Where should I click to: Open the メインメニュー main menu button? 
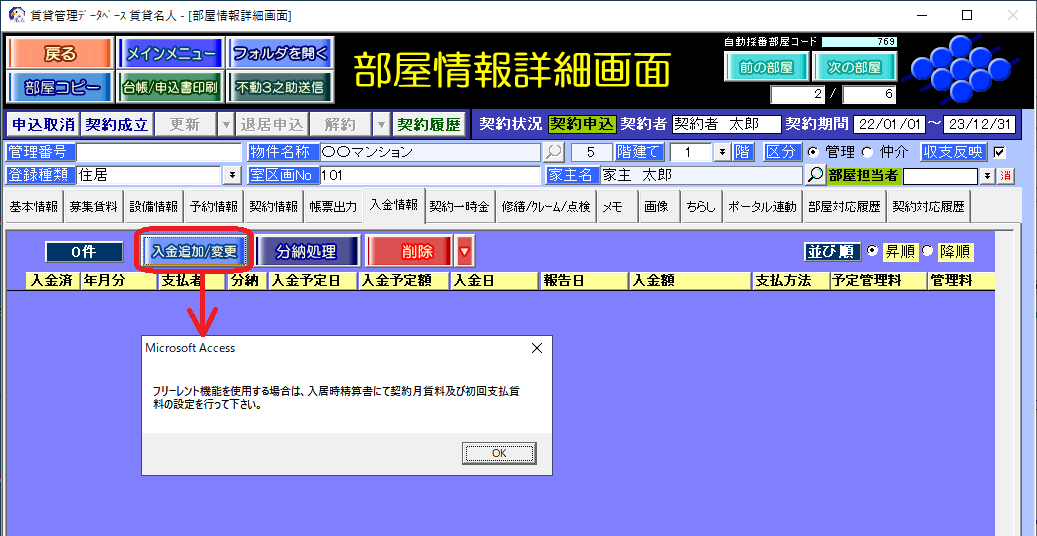(x=170, y=54)
